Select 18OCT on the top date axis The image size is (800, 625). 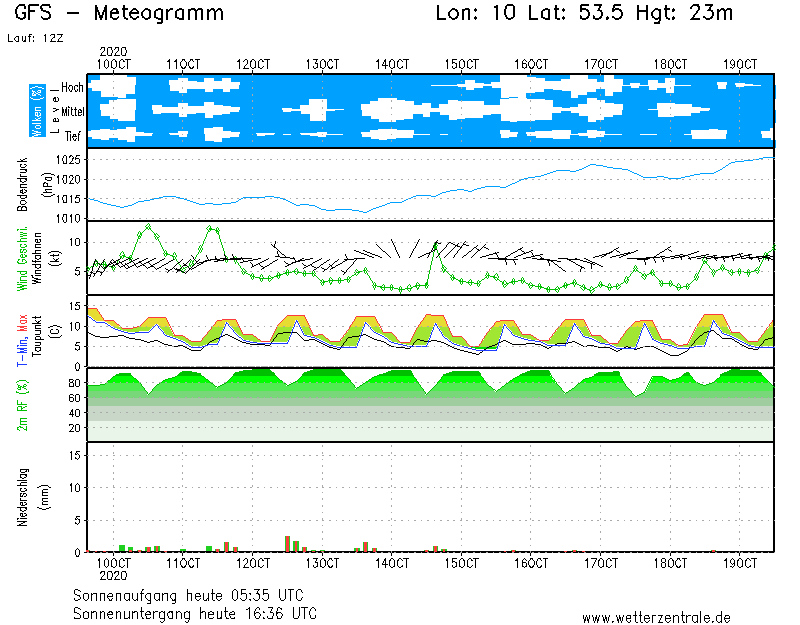click(x=670, y=65)
